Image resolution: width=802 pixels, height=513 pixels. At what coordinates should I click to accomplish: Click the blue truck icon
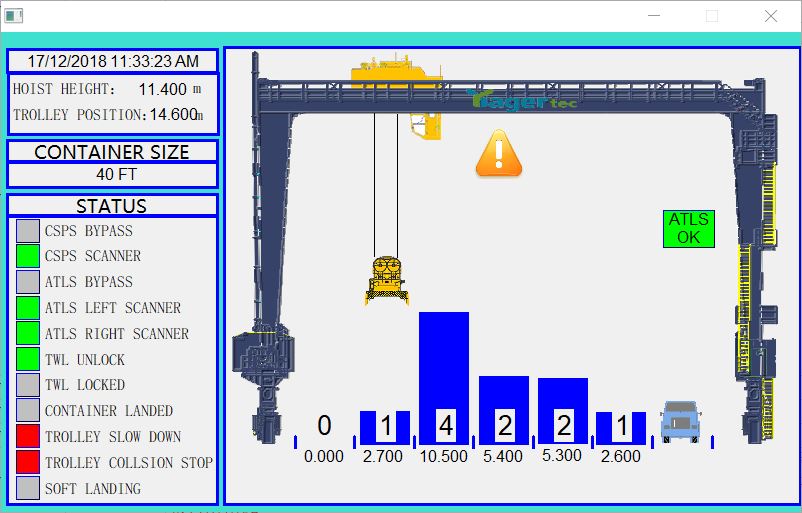680,421
